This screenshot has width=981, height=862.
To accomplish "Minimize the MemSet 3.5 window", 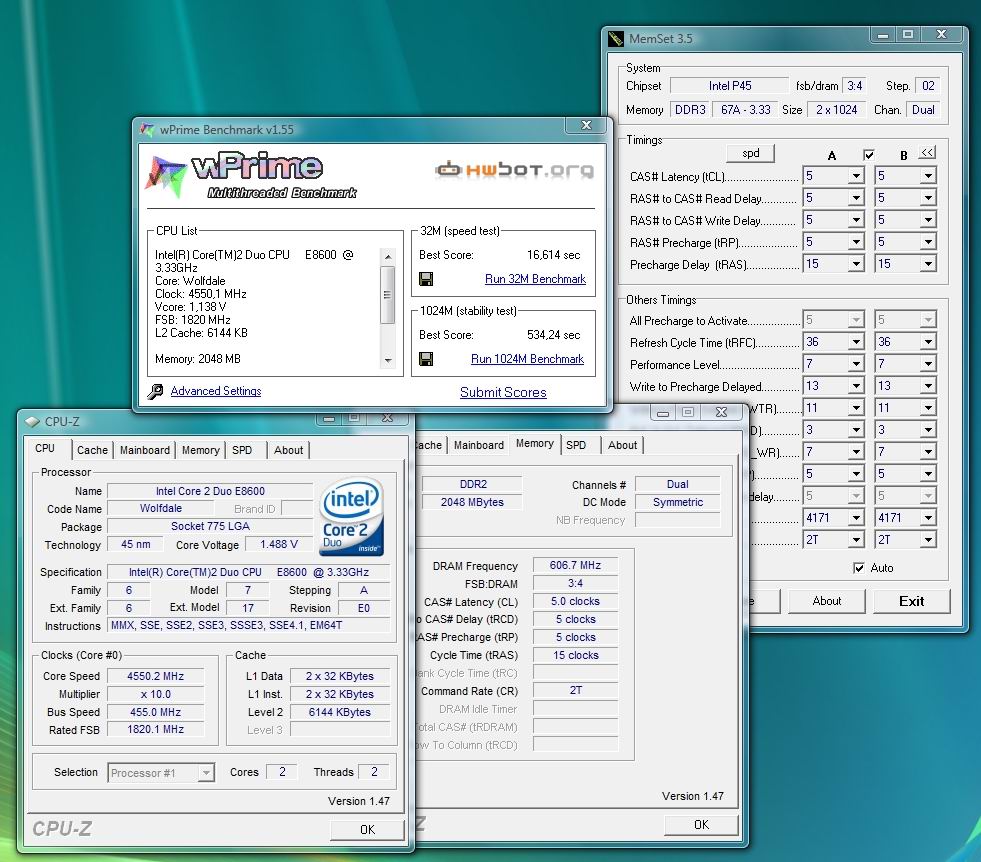I will (x=883, y=35).
